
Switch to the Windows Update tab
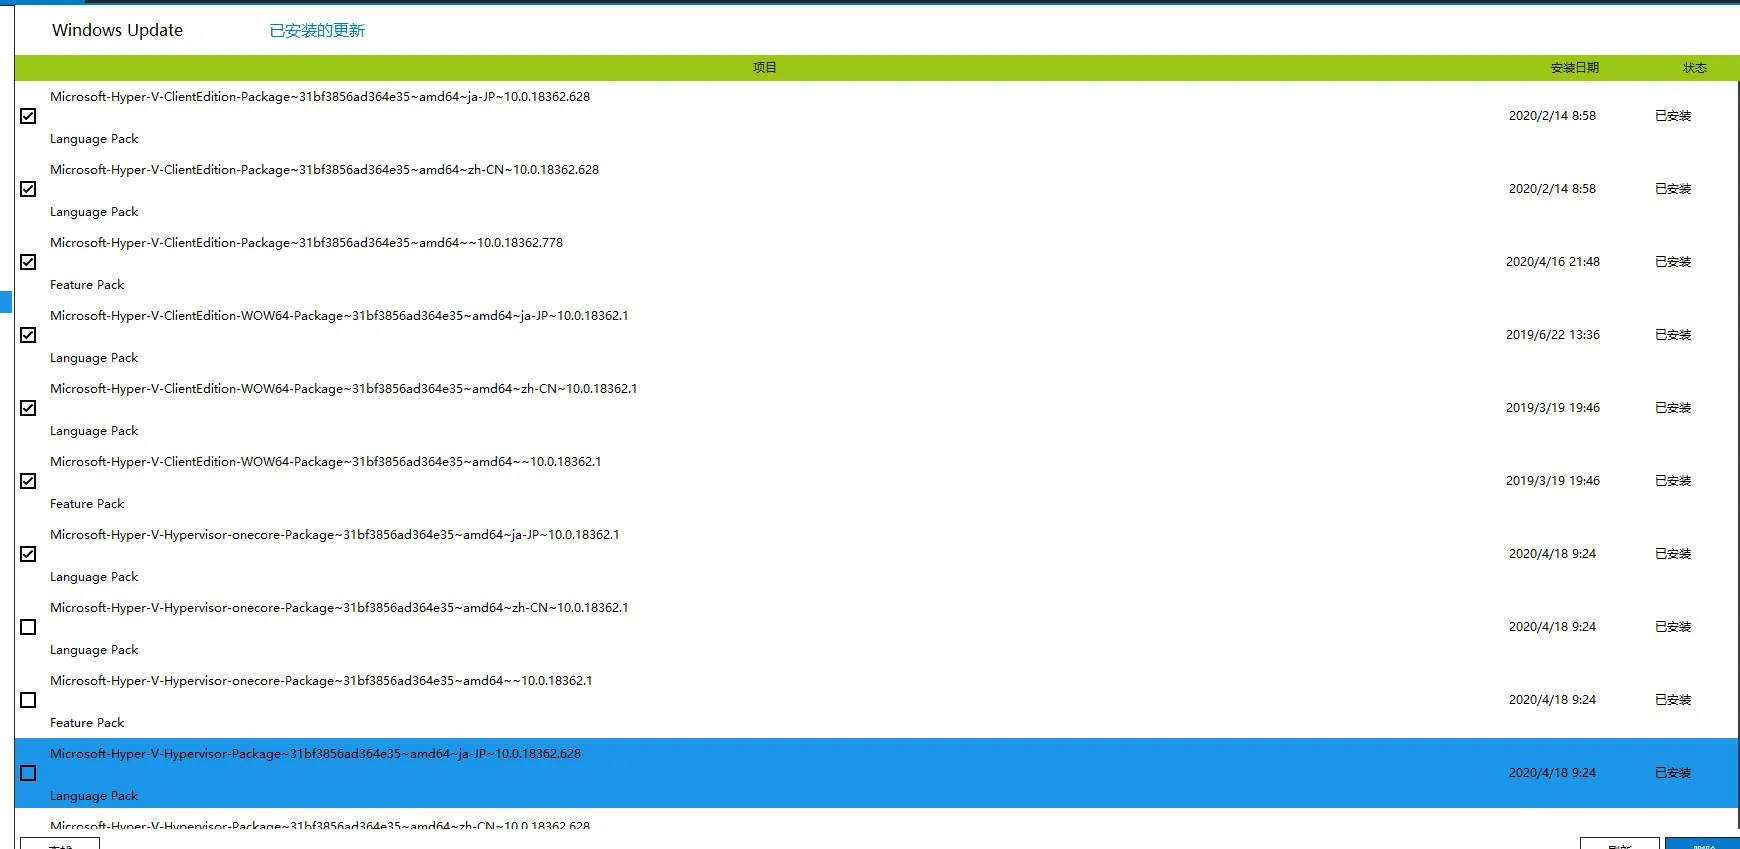click(118, 30)
